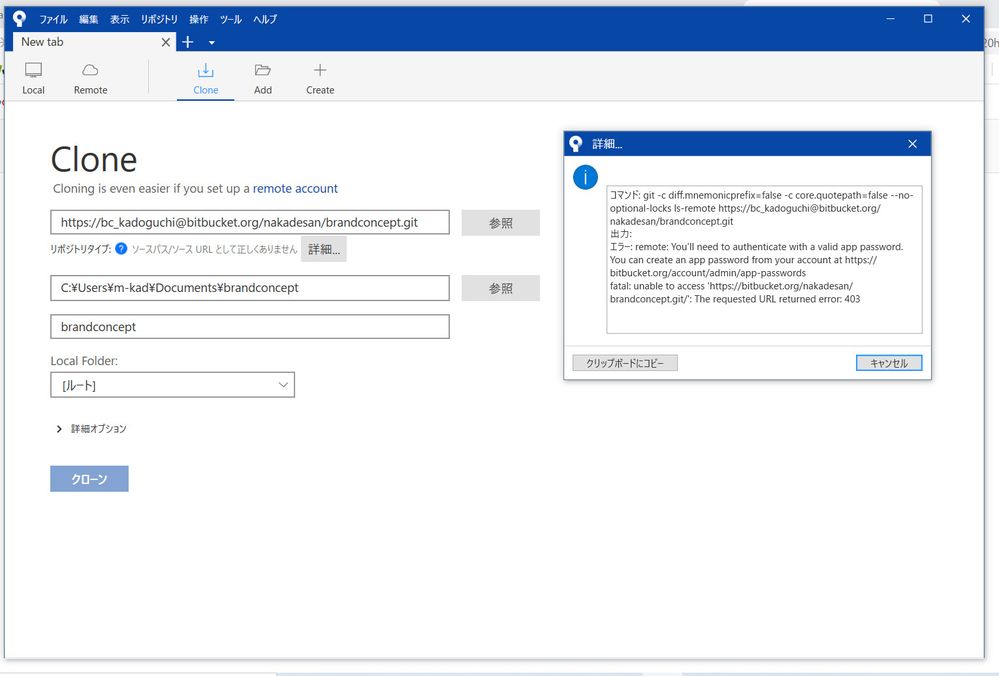Select the Add repository toolbar icon

click(262, 78)
